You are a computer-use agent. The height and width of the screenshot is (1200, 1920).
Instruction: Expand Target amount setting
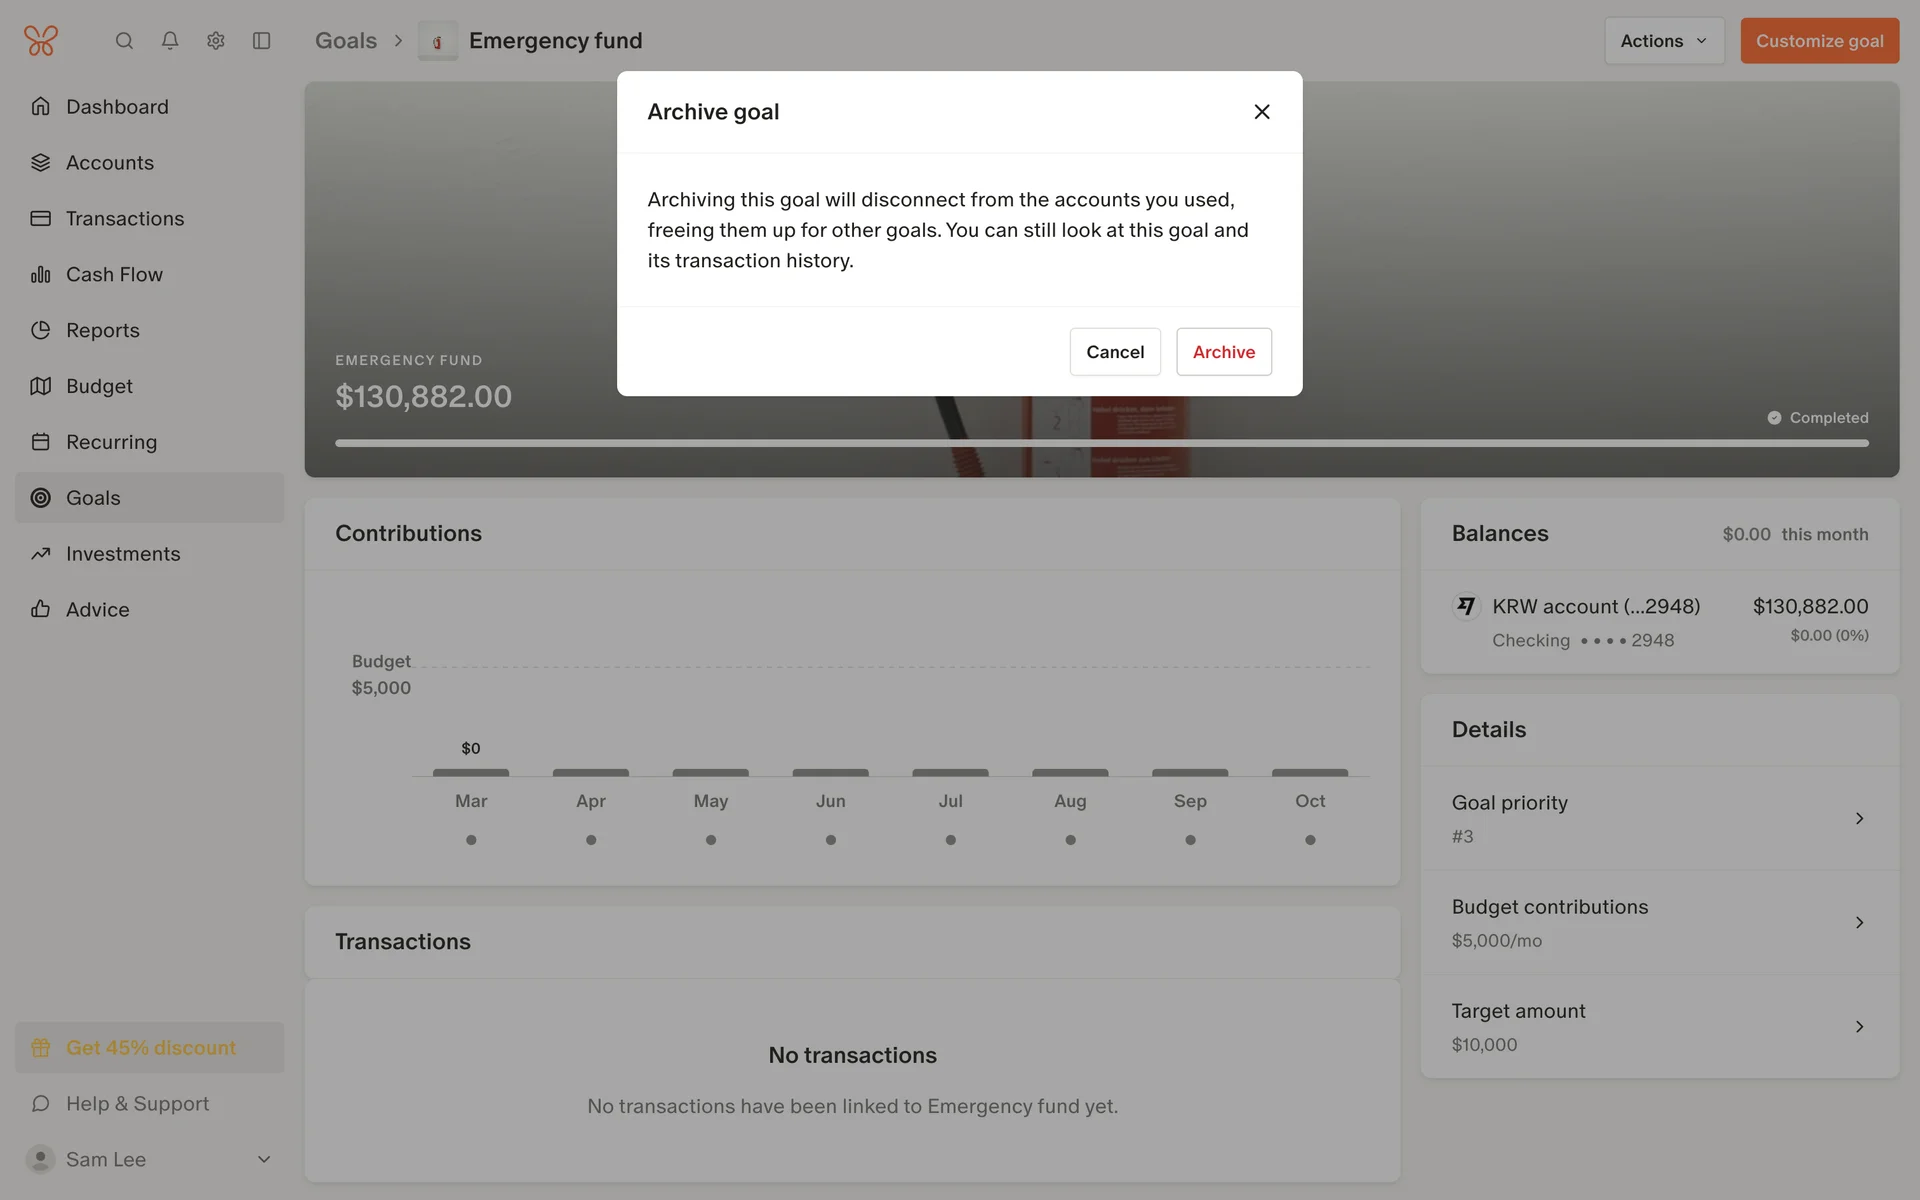click(1859, 1026)
